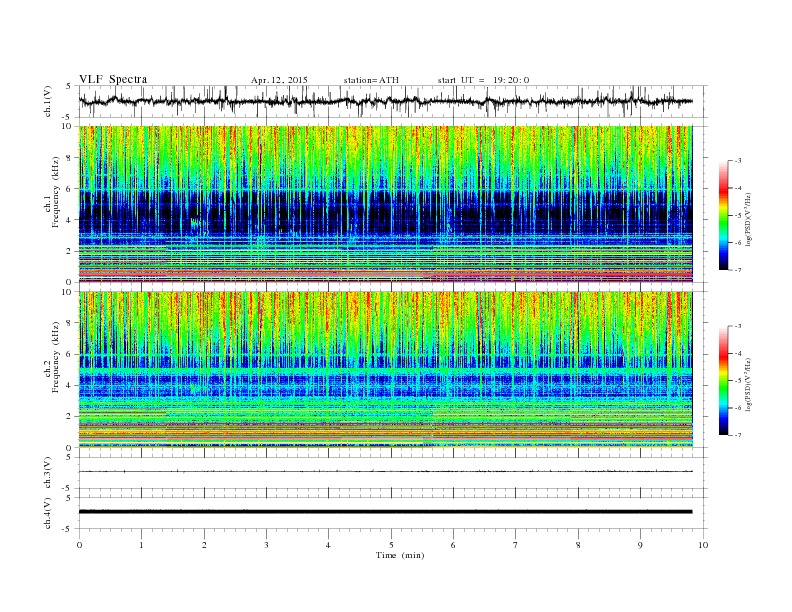The image size is (792, 612).
Task: Click the "-5" label on ch.1 color bar
Action: [738, 216]
